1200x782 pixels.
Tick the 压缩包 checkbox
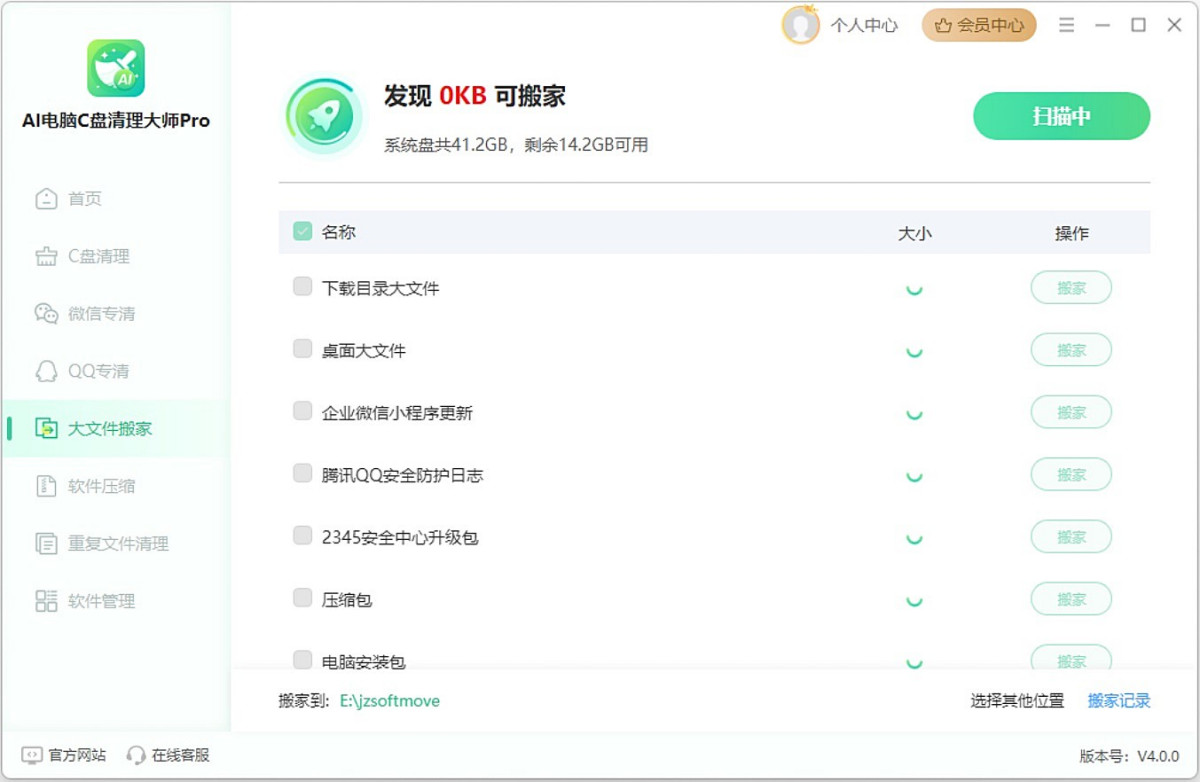click(x=302, y=598)
